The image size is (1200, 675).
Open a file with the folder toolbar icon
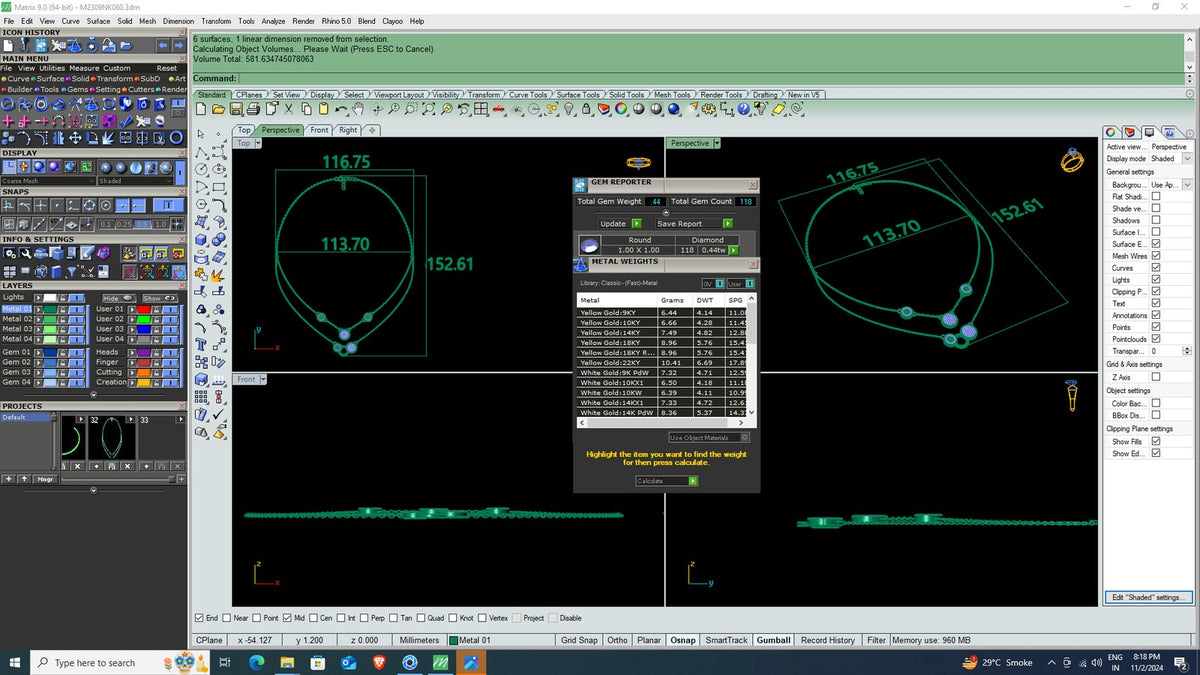[218, 108]
